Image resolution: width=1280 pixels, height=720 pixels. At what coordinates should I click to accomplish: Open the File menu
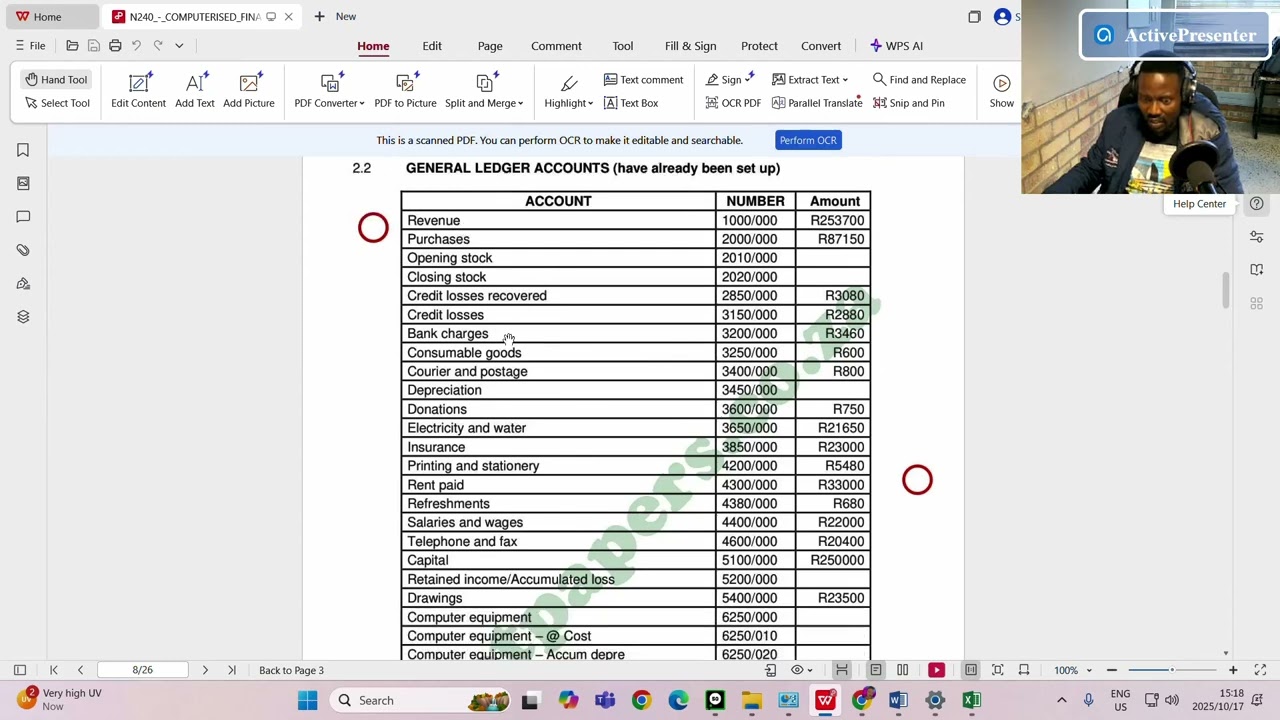click(x=30, y=46)
